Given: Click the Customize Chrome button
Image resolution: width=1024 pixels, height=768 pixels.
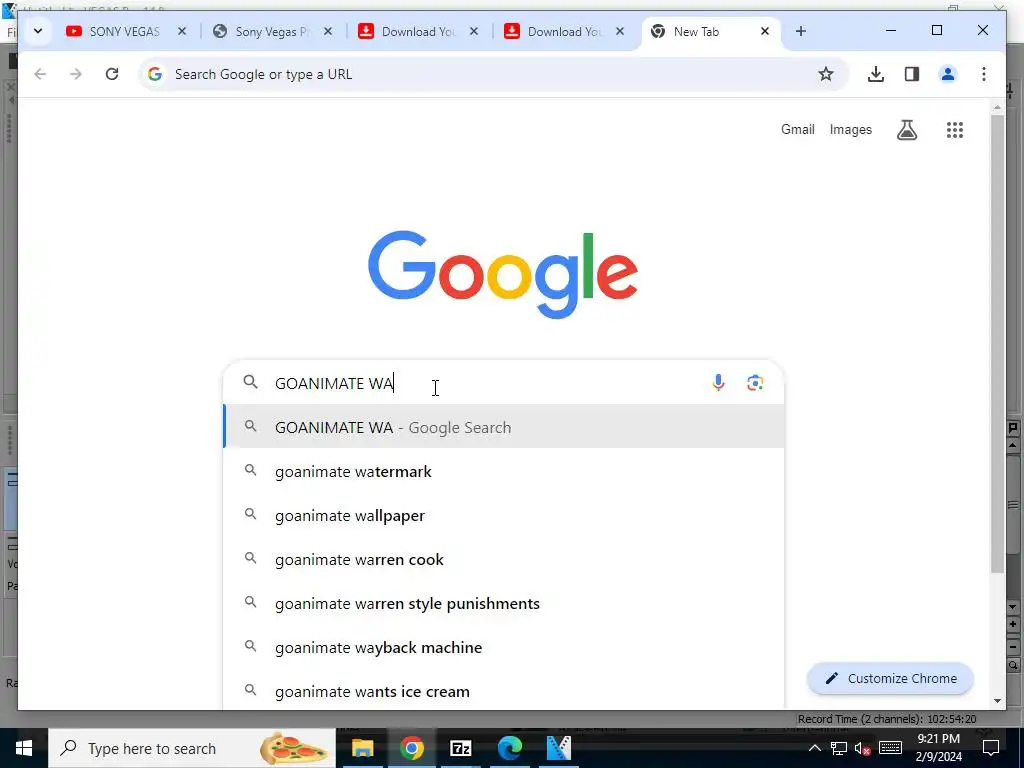Looking at the screenshot, I should pyautogui.click(x=890, y=679).
